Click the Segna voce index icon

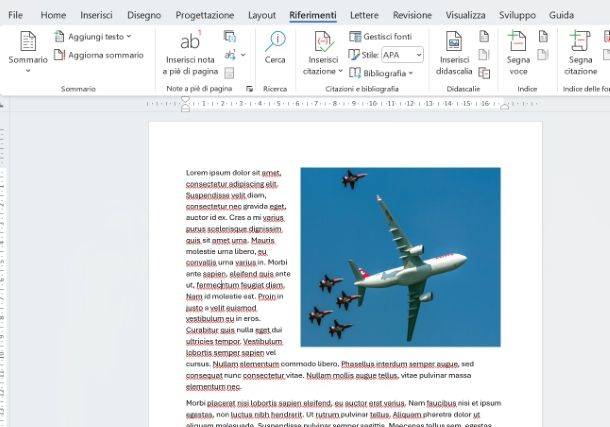517,43
